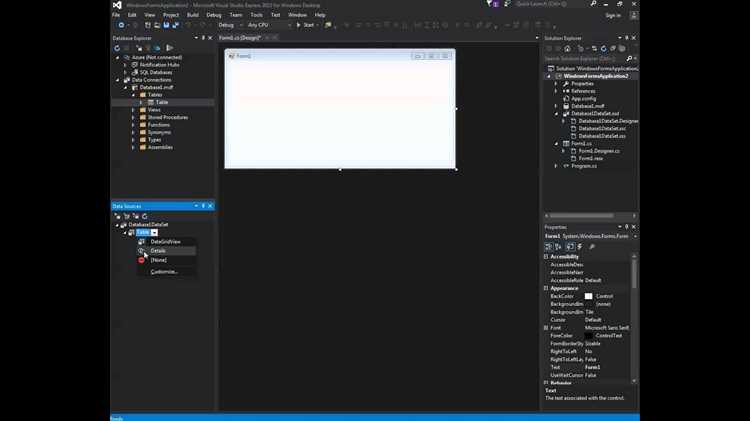The height and width of the screenshot is (421, 750).
Task: Pin the Data Sources panel
Action: (203, 206)
